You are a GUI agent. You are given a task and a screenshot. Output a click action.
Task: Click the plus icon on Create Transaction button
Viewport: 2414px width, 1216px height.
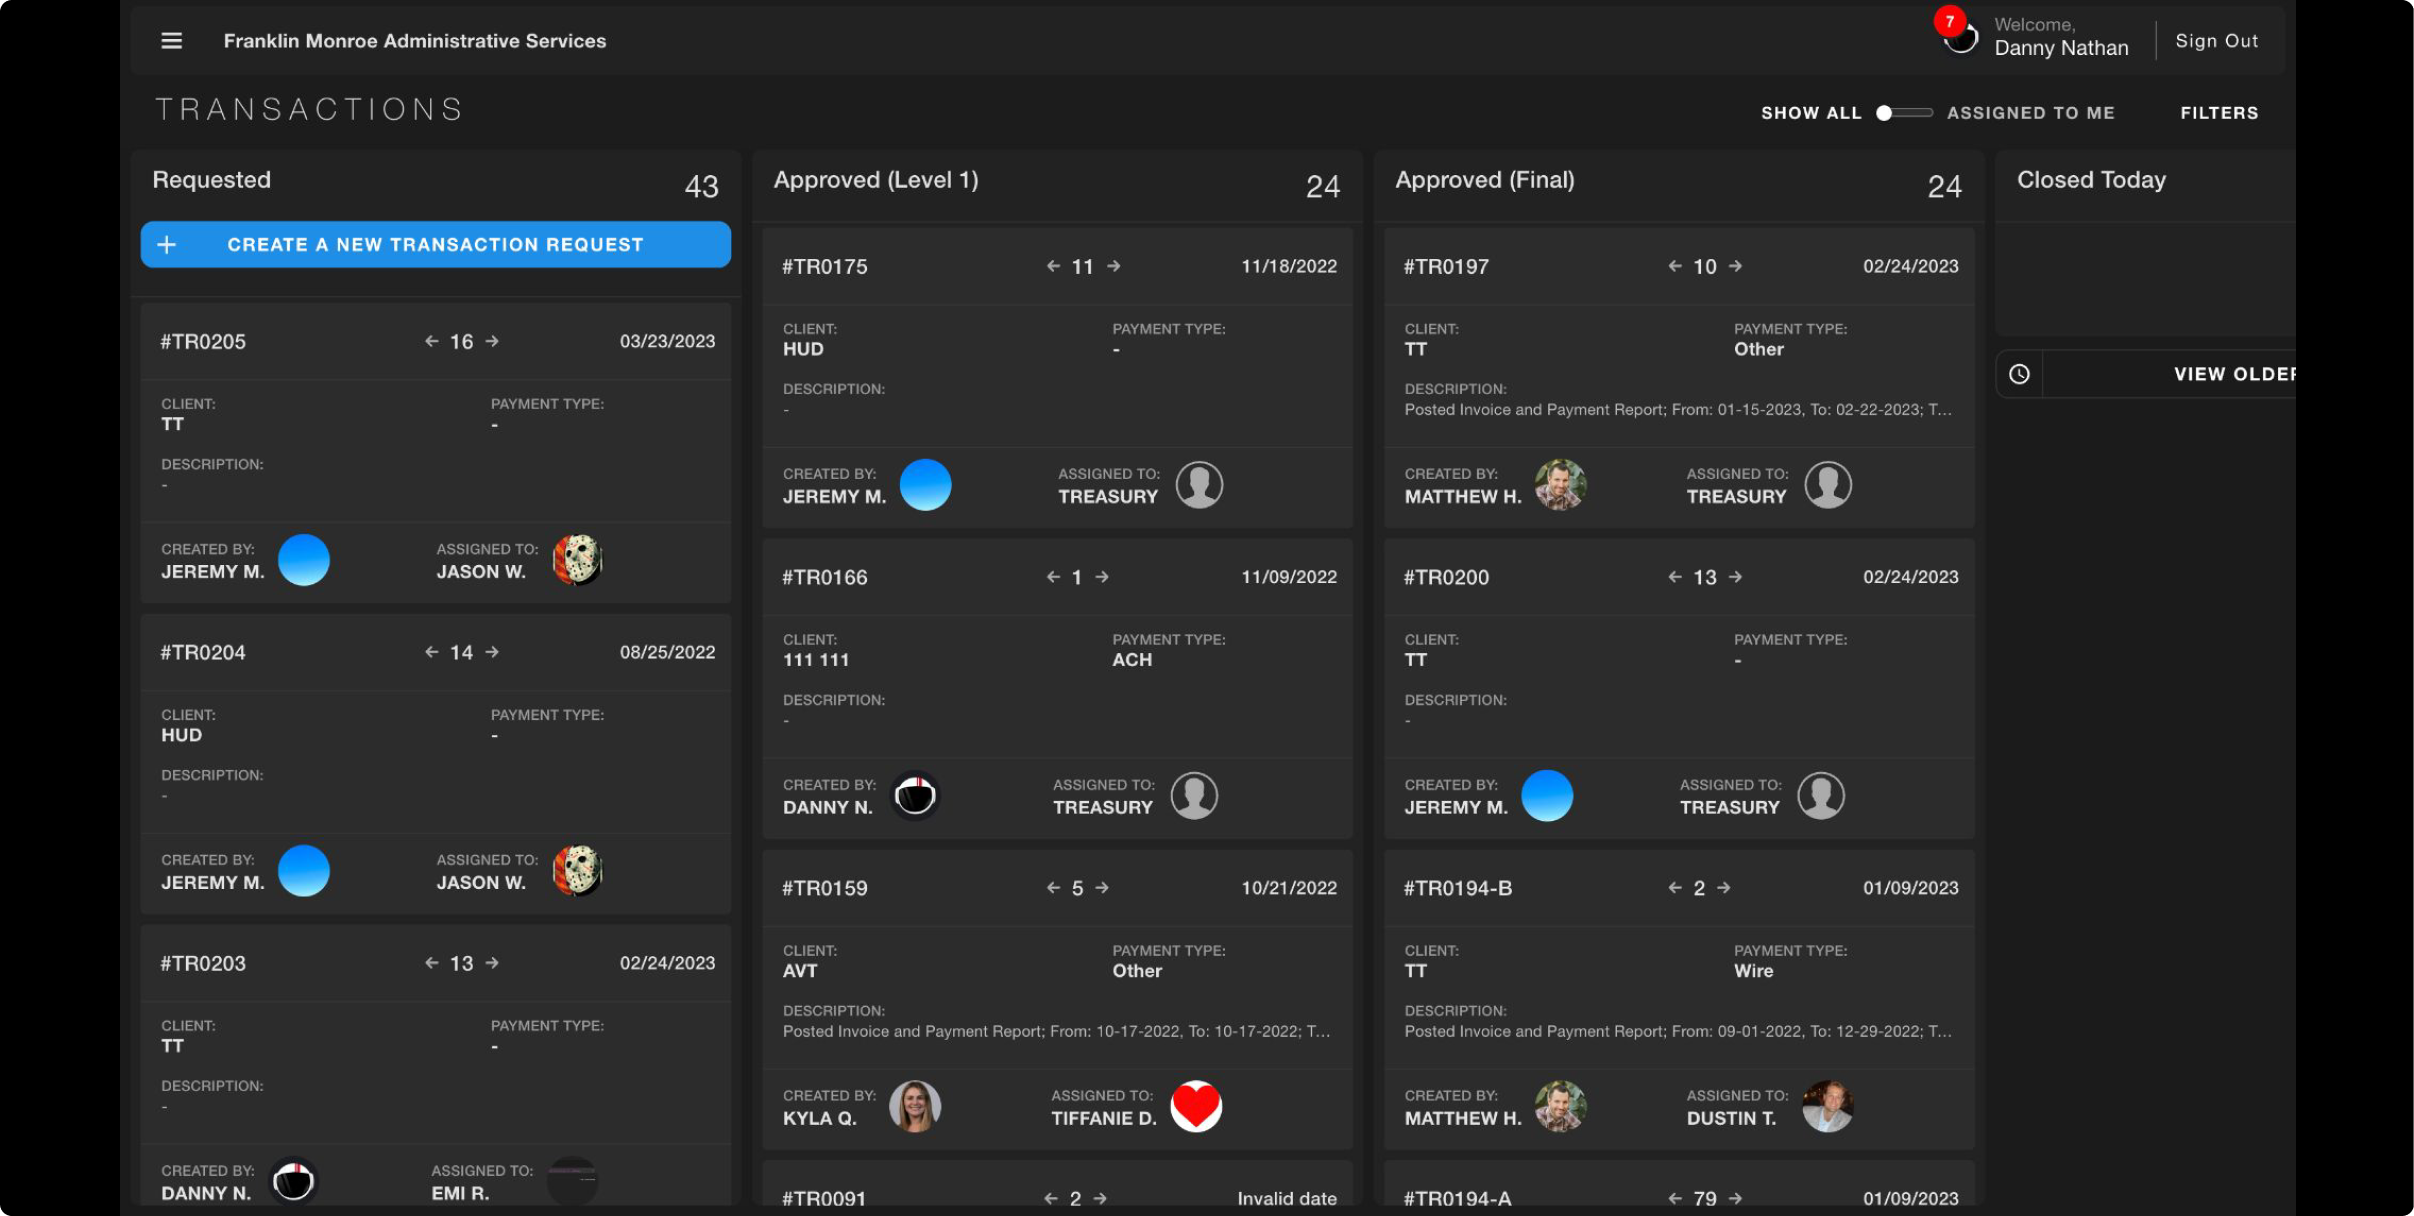coord(167,245)
